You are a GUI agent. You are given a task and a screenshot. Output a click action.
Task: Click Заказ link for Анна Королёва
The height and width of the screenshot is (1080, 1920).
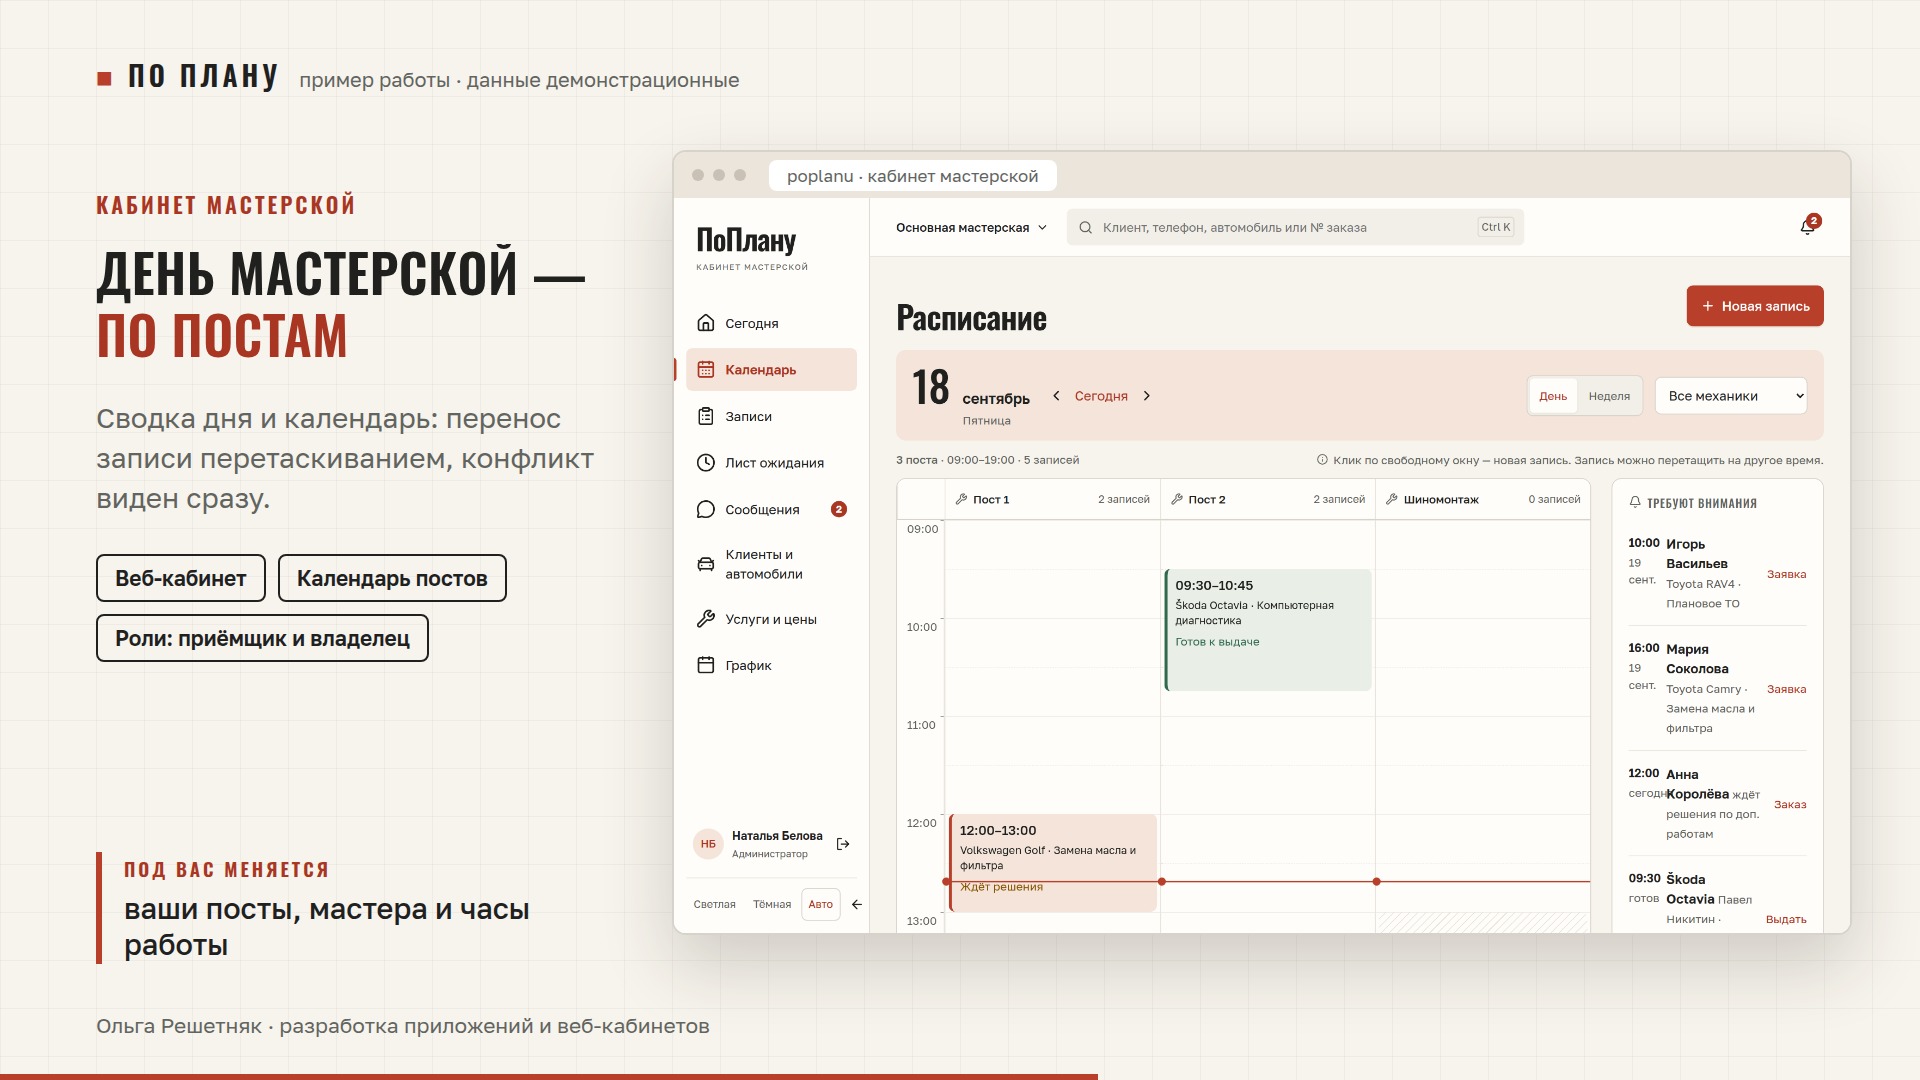[x=1790, y=804]
